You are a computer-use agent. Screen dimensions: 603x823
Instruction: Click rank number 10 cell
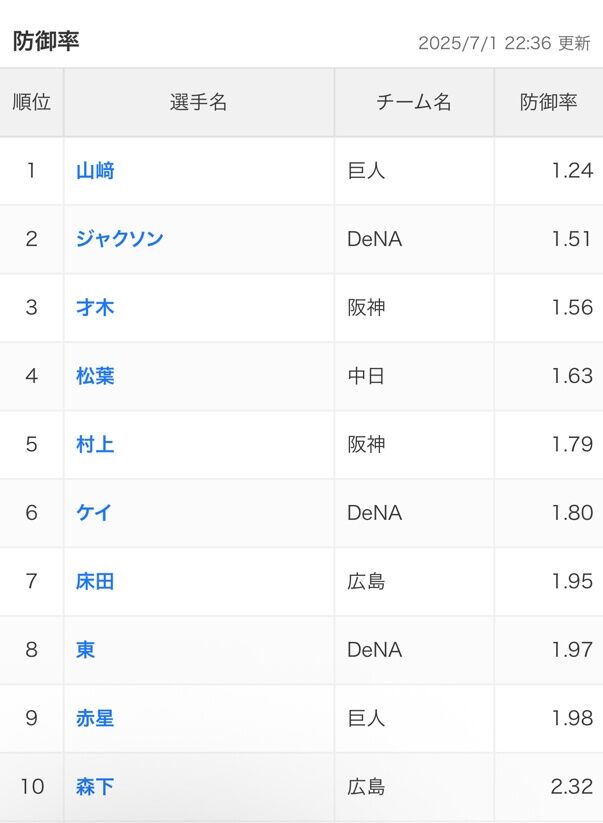click(32, 787)
